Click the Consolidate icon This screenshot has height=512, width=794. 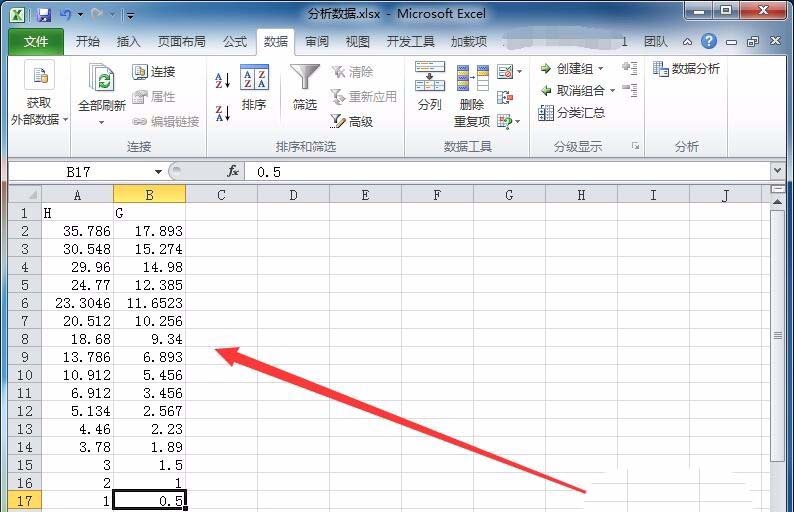click(x=505, y=97)
